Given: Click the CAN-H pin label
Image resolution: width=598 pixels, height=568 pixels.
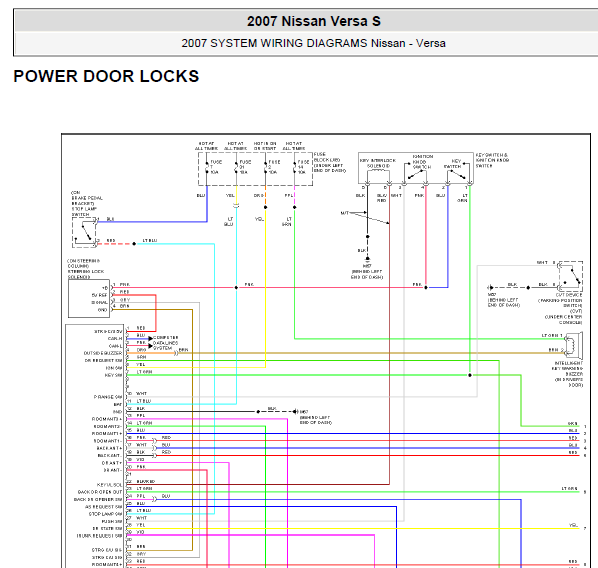Looking at the screenshot, I should click(115, 339).
